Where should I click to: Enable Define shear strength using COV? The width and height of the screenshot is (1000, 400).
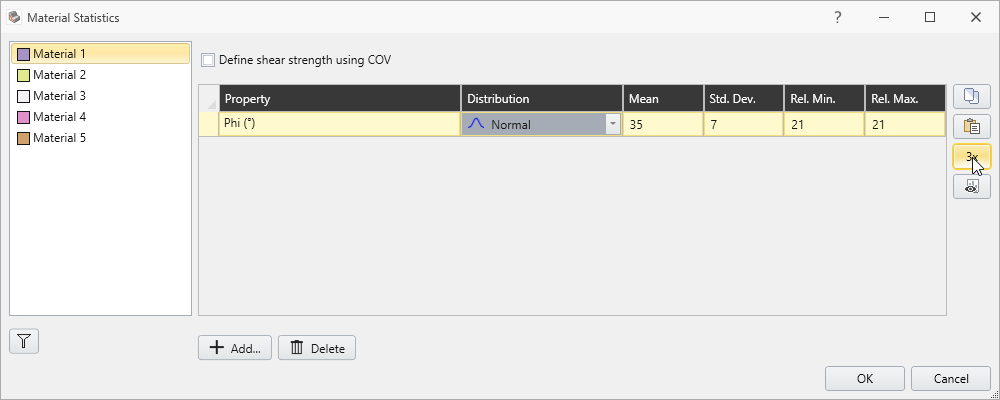[208, 60]
